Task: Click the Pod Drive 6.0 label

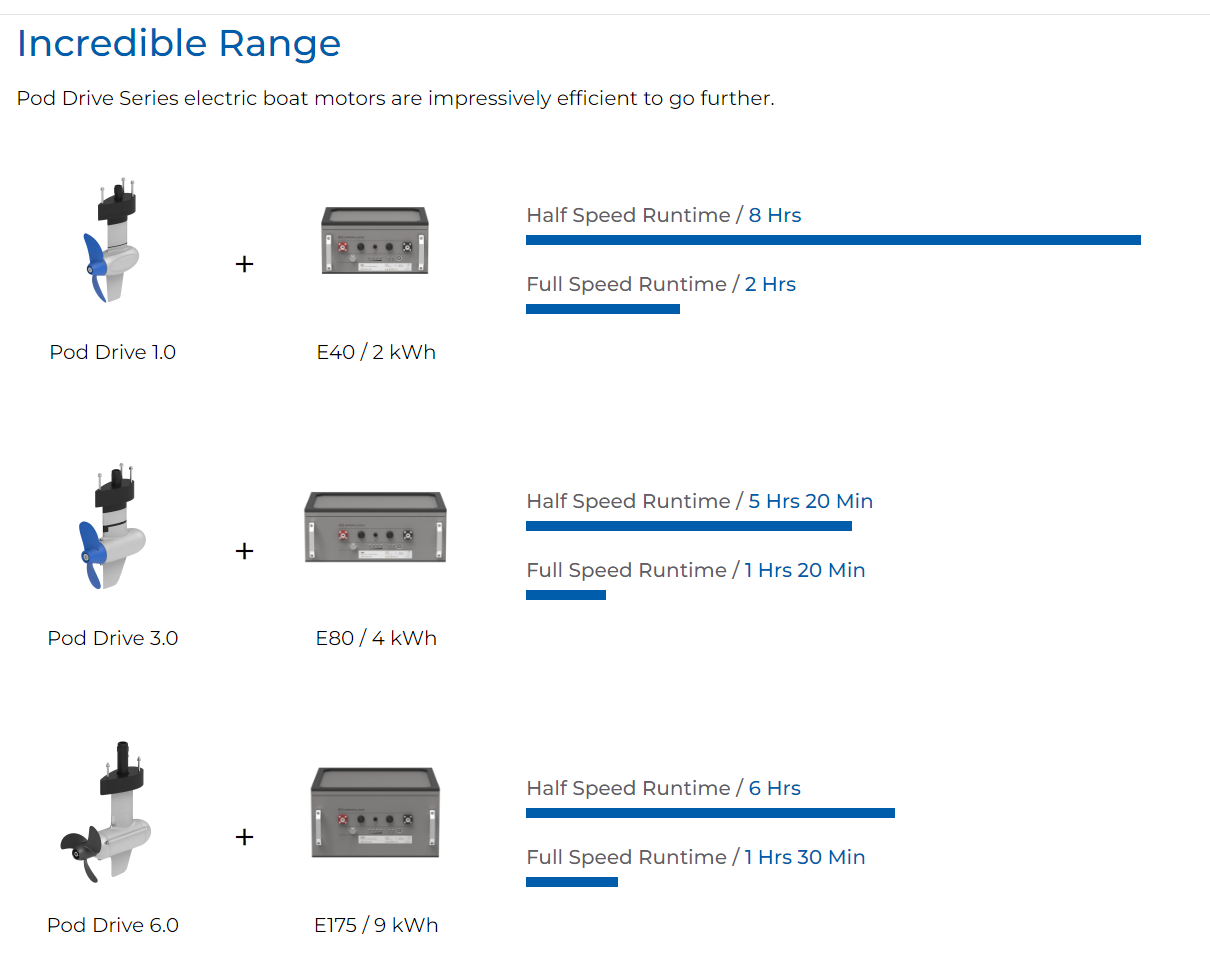Action: point(113,925)
